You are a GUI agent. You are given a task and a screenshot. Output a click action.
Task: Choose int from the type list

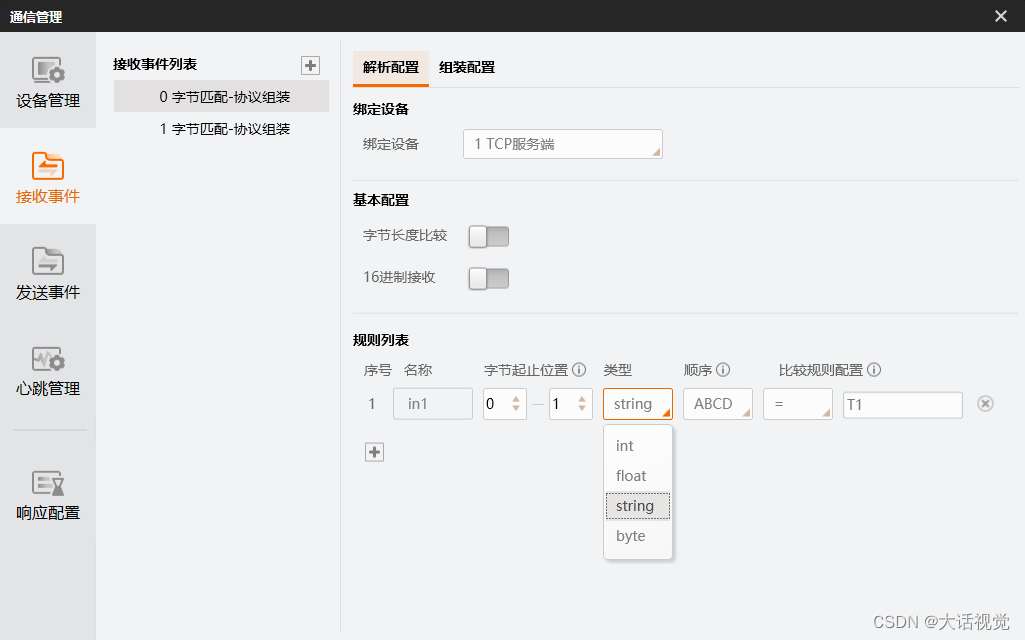[638, 446]
